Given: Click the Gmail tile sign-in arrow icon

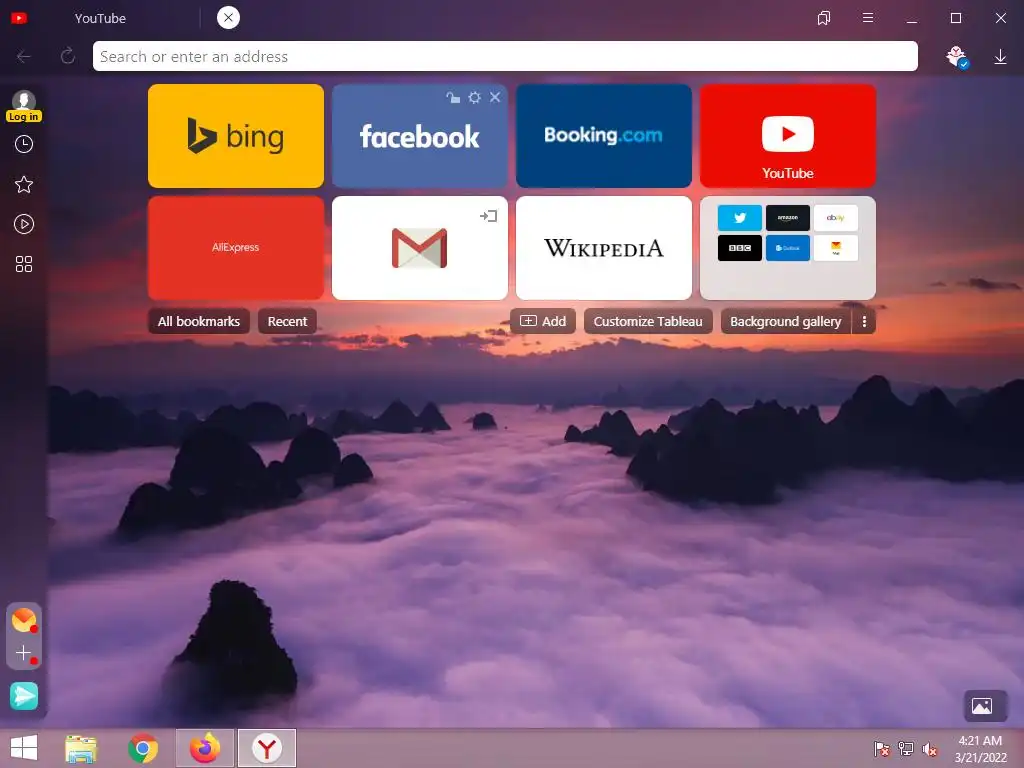Looking at the screenshot, I should point(488,216).
